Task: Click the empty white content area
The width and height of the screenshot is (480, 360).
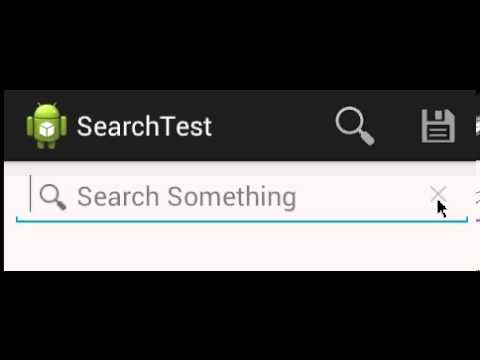Action: (x=240, y=248)
